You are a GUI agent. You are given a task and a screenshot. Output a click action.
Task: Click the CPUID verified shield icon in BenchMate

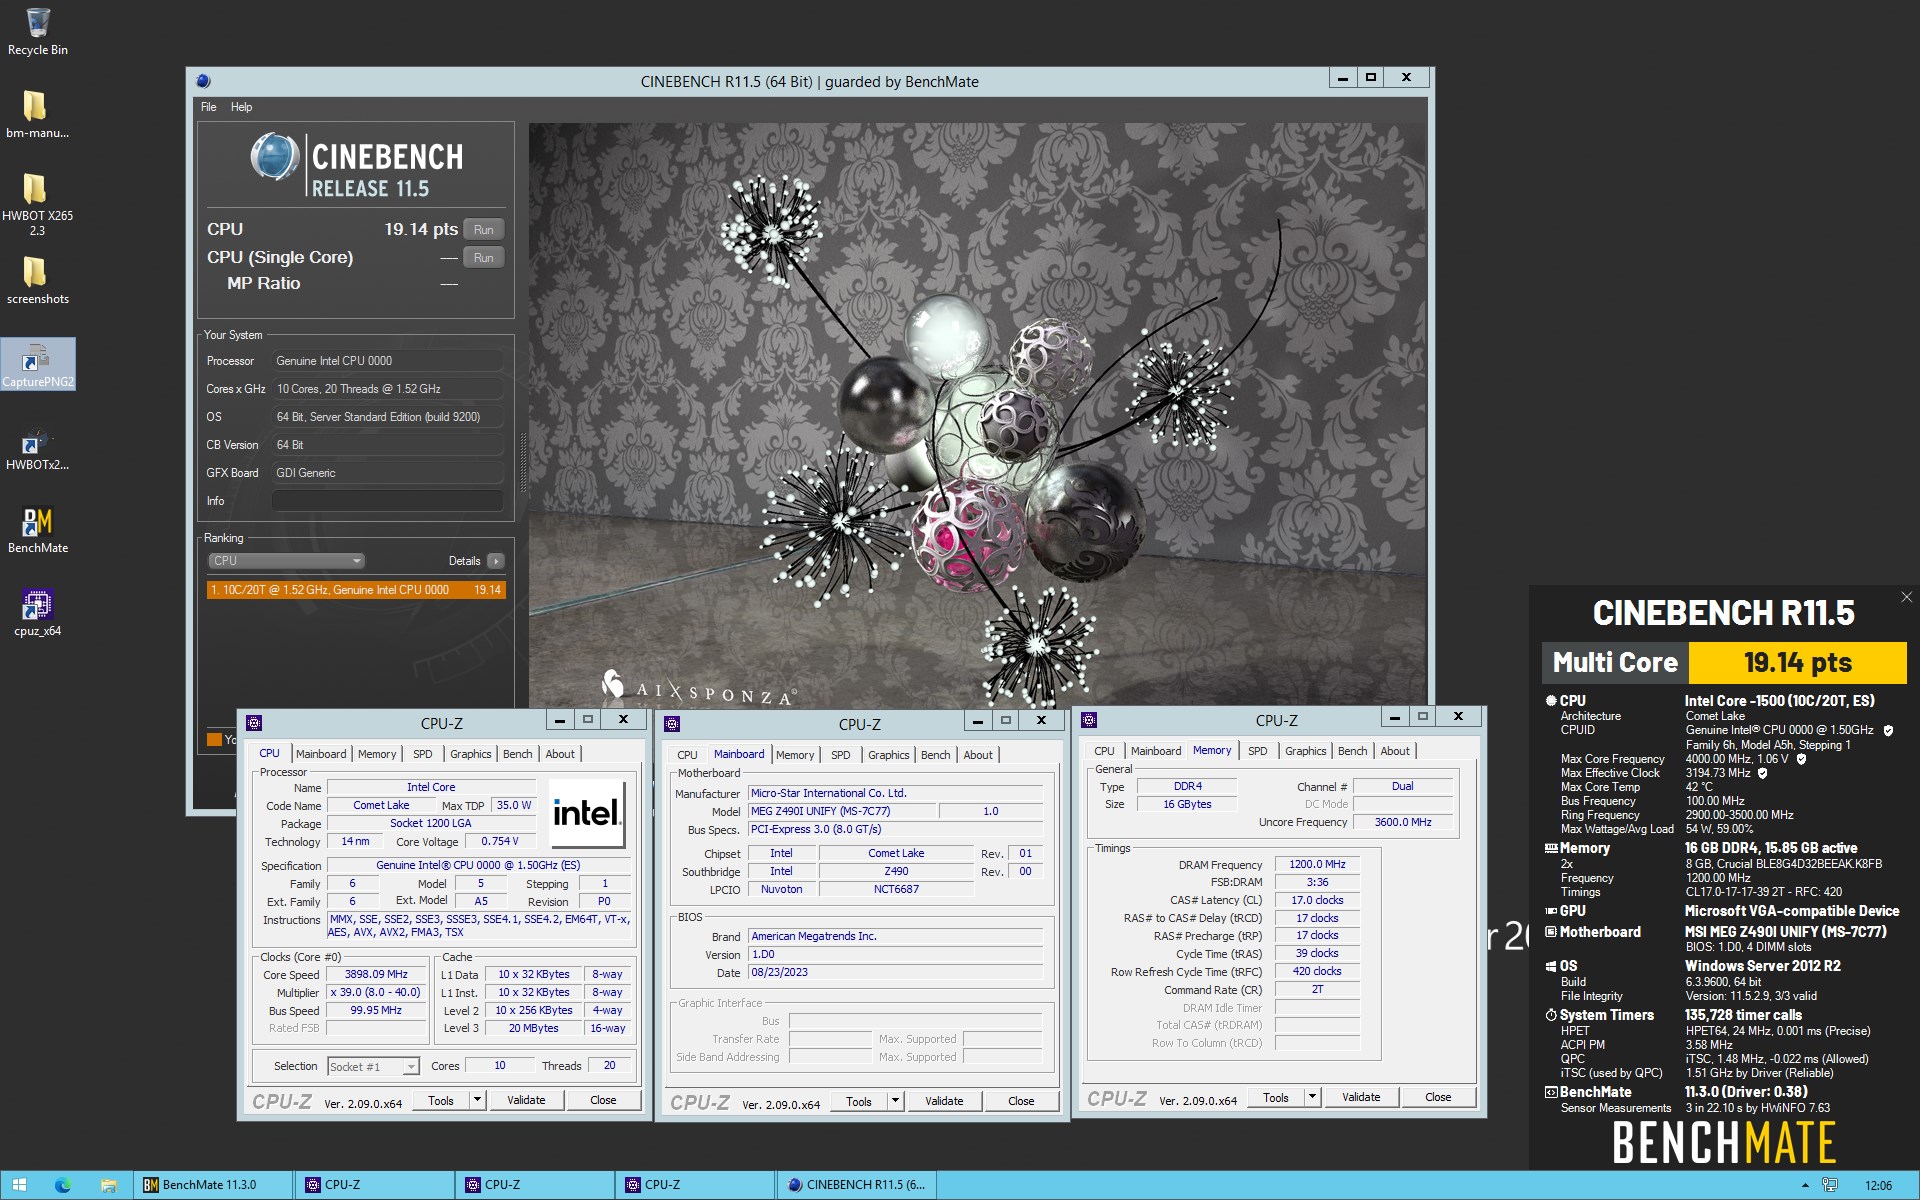coord(1888,731)
